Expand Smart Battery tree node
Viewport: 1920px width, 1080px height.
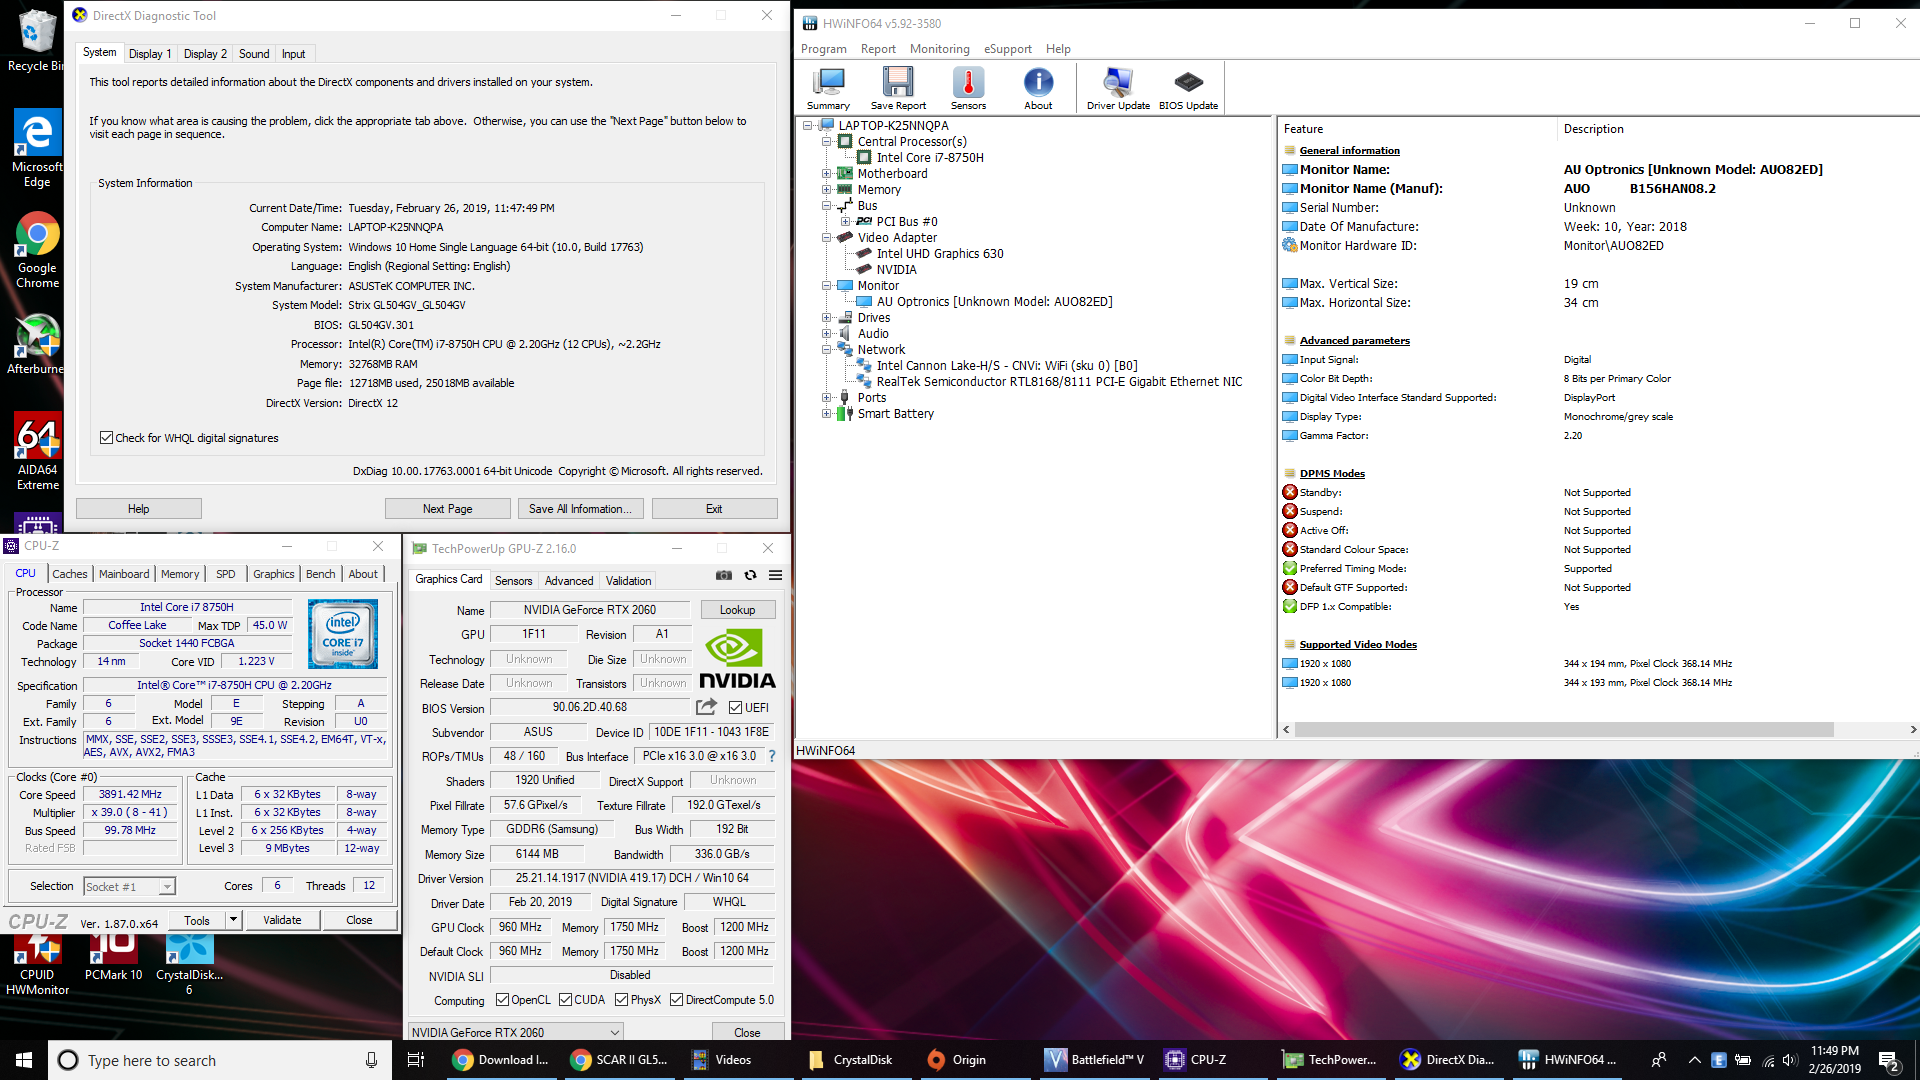click(826, 414)
